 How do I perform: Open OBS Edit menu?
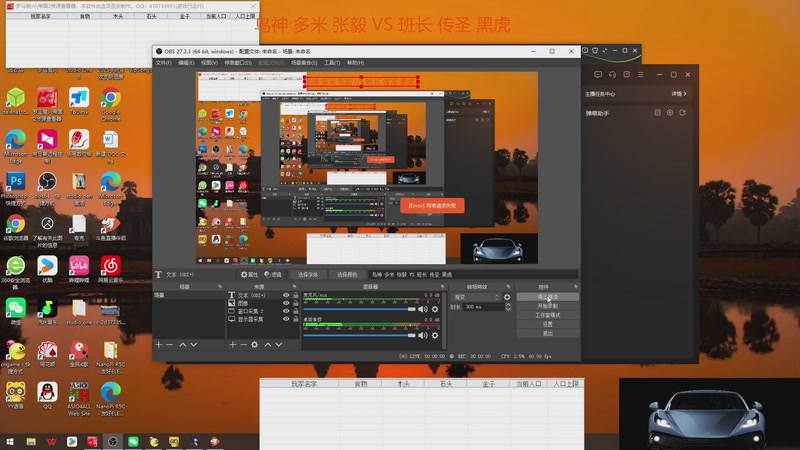(x=186, y=63)
